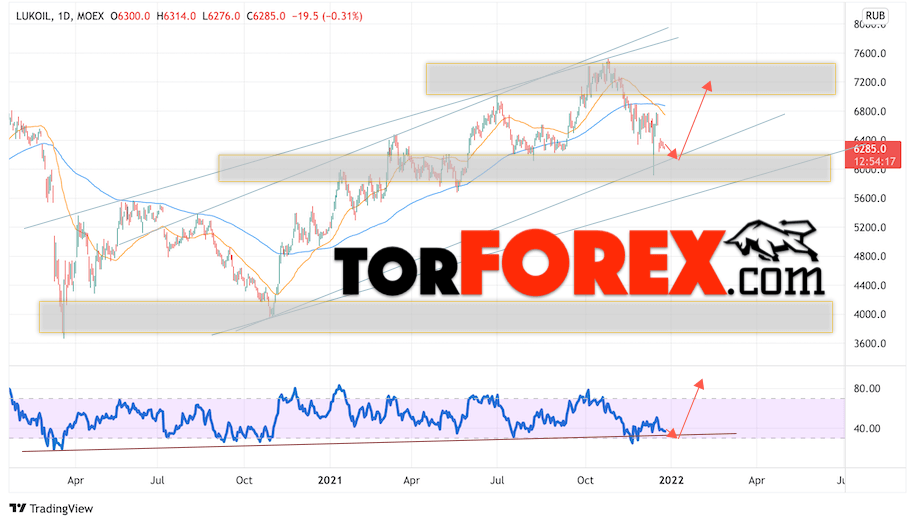Click the 2022 time axis label
Image resolution: width=915 pixels, height=524 pixels.
[671, 480]
